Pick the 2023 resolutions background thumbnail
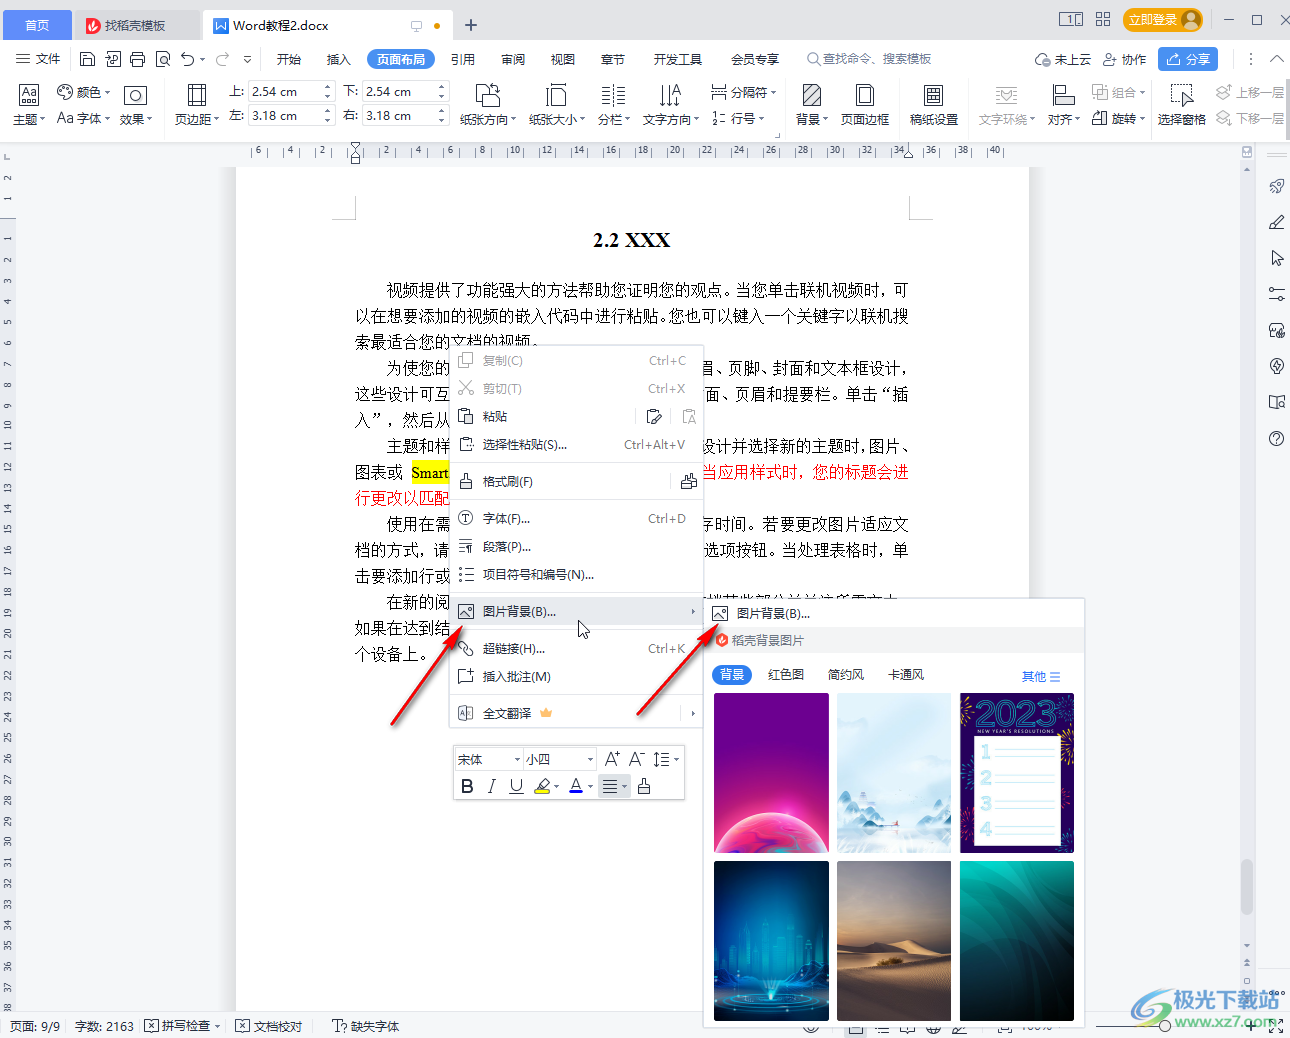1290x1038 pixels. pos(1017,773)
